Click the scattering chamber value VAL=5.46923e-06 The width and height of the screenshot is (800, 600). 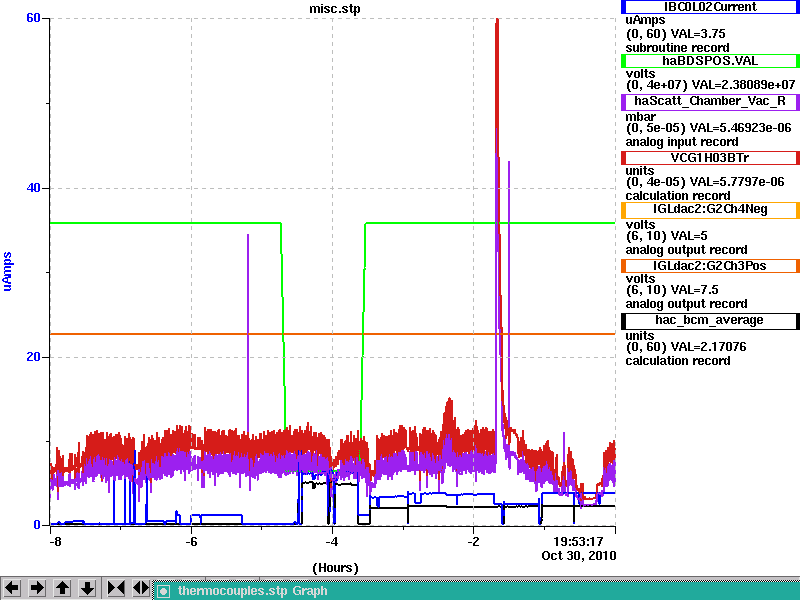click(x=741, y=128)
